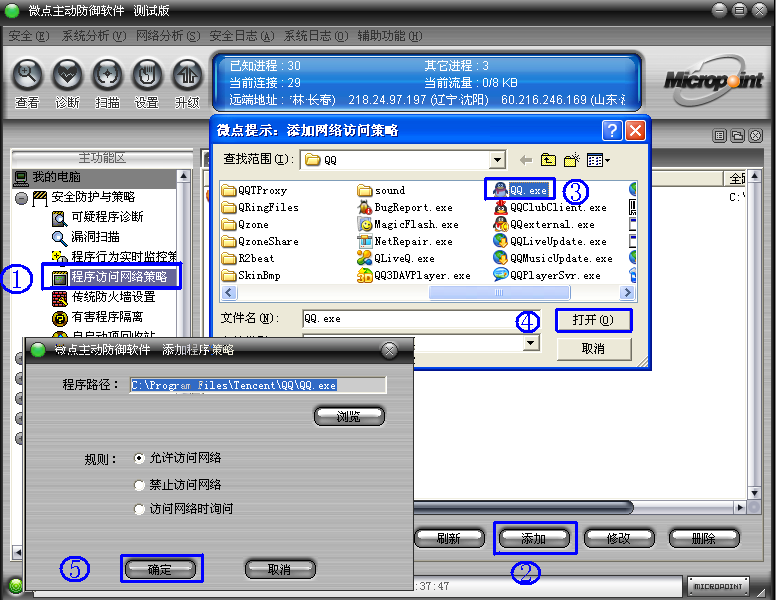
Task: Click the 扫描 scan toolbar icon
Action: click(107, 76)
